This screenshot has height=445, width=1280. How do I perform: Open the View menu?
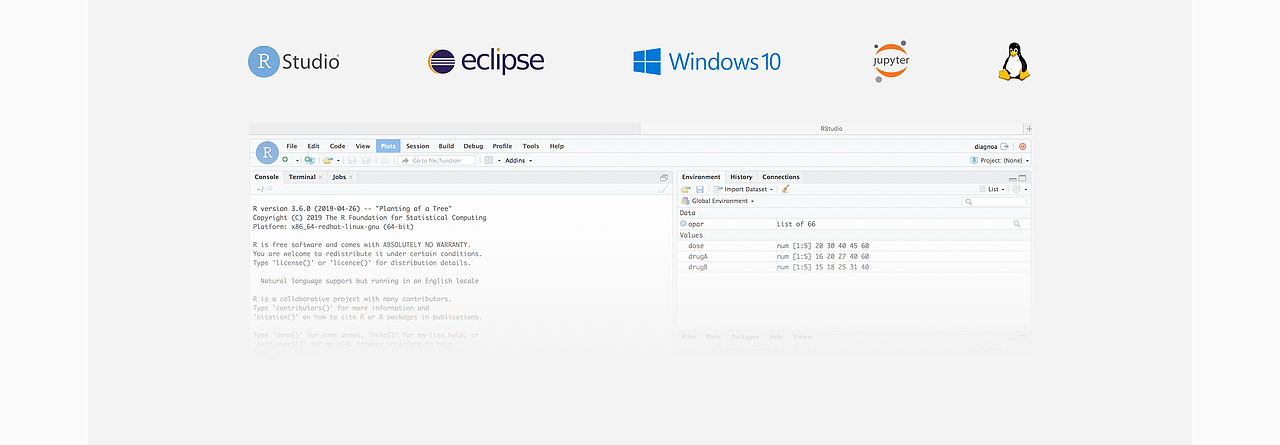coord(363,146)
